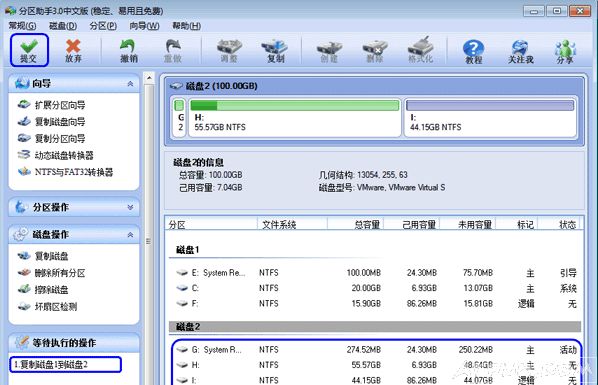The width and height of the screenshot is (598, 385).
Task: Click the 格式化 (Format) toolbar icon
Action: coord(420,51)
